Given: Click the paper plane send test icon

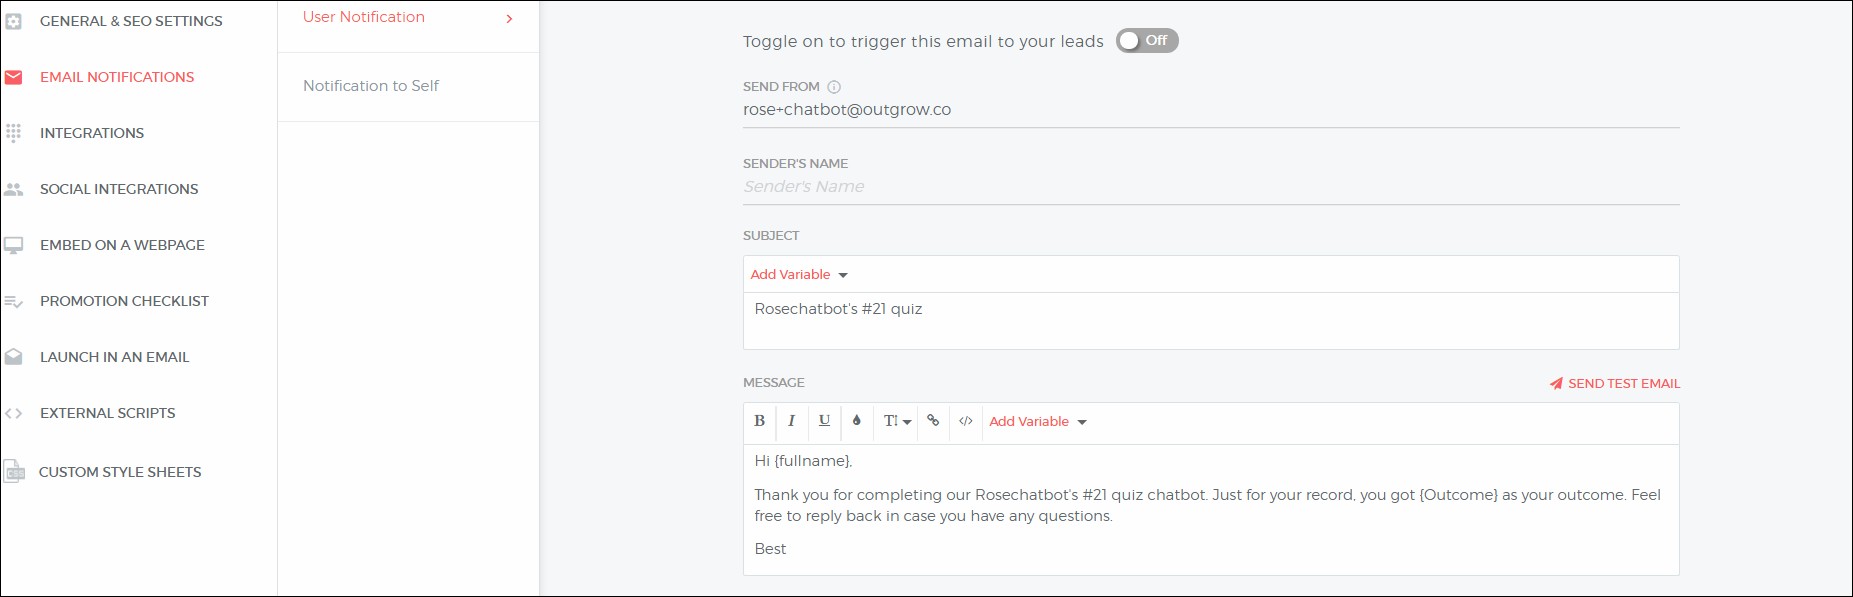Looking at the screenshot, I should click(1556, 384).
